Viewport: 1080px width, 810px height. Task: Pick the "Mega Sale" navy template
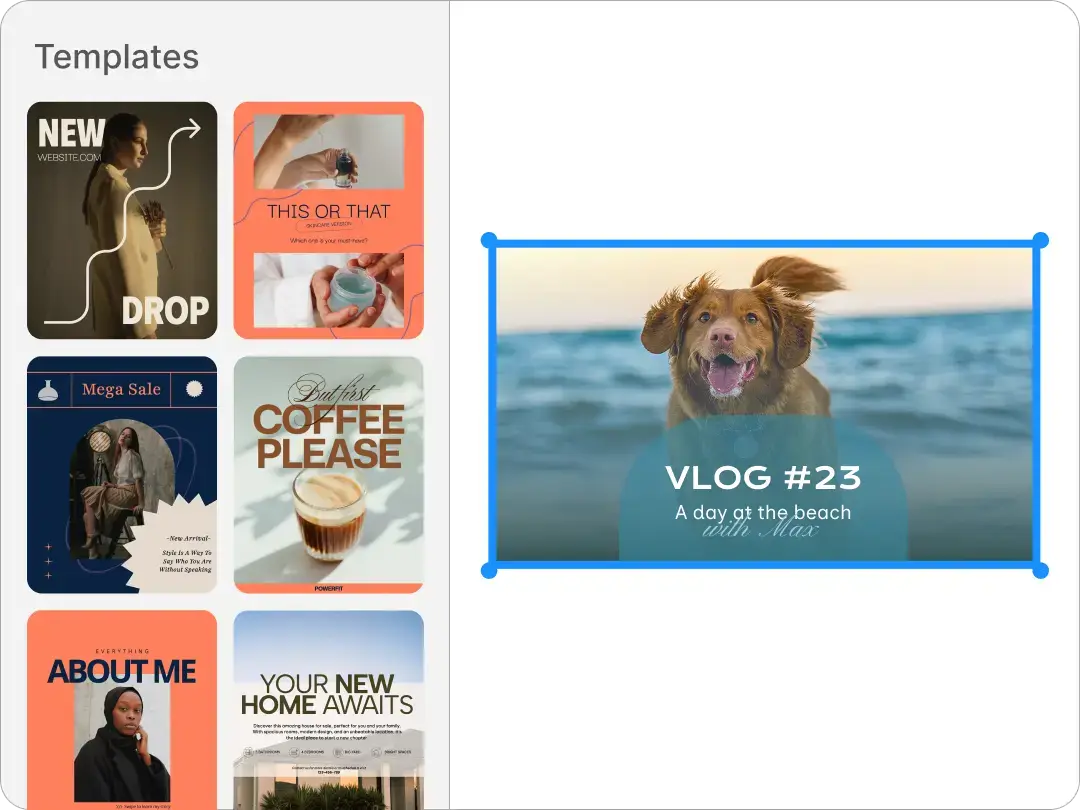click(122, 475)
